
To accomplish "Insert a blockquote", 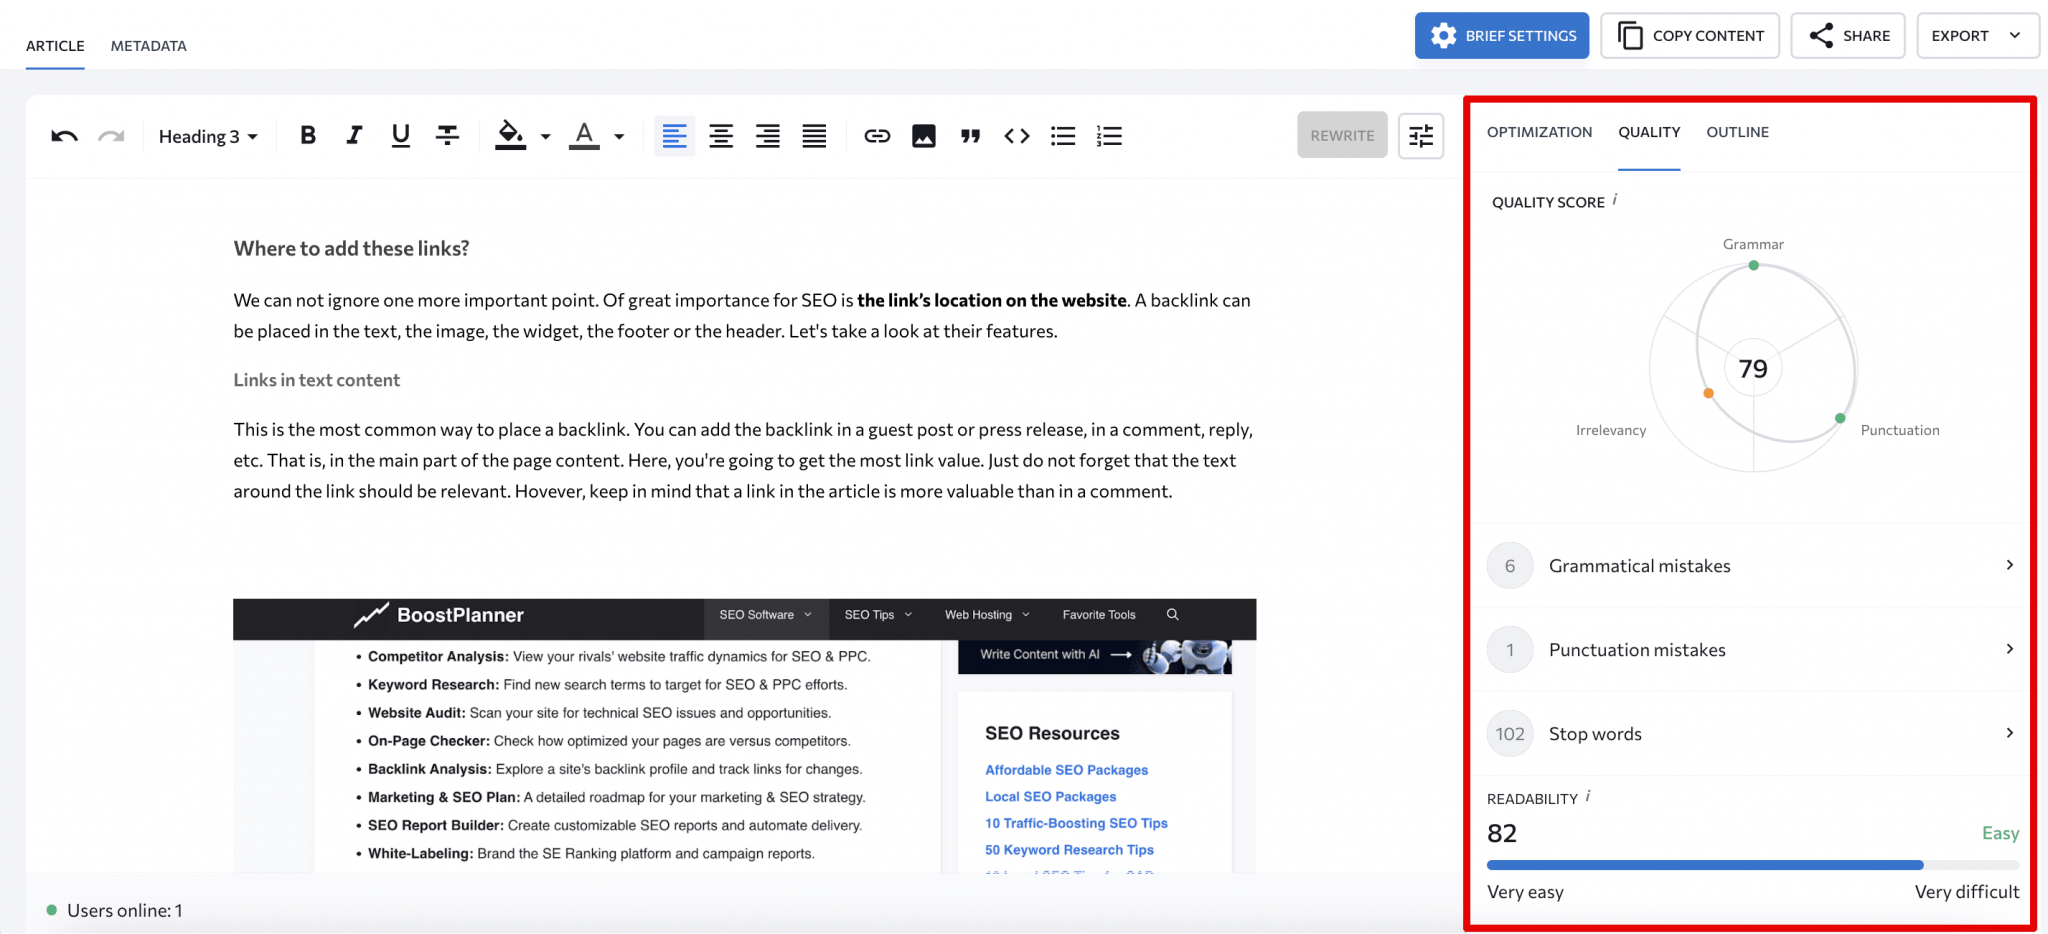I will pos(970,135).
